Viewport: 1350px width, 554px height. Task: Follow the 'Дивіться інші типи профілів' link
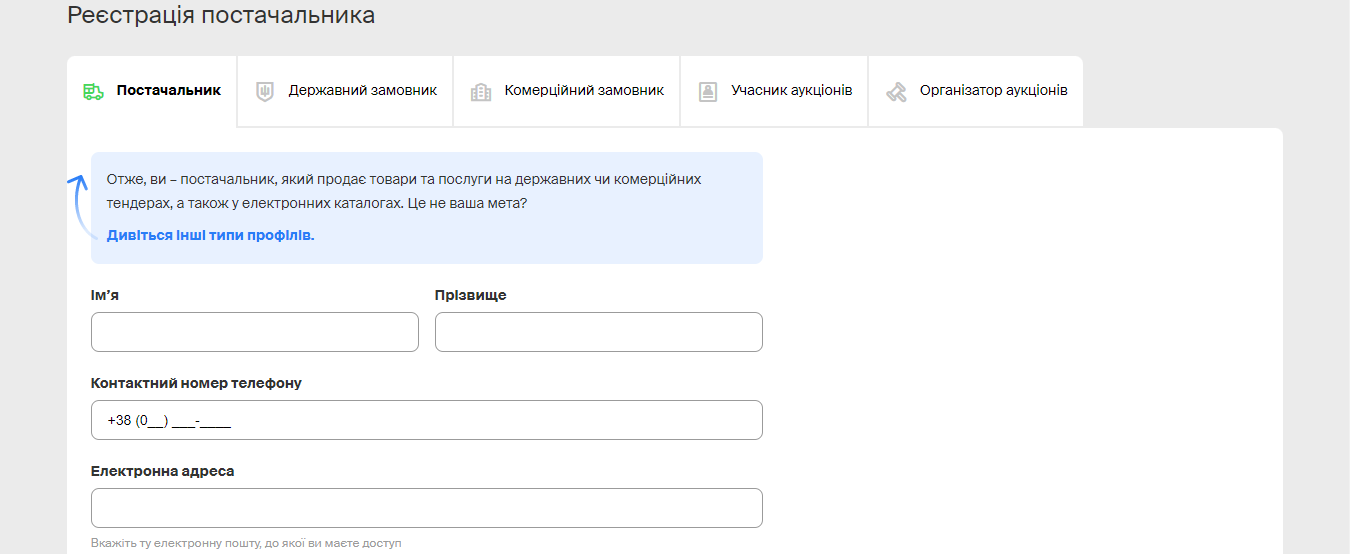point(210,236)
